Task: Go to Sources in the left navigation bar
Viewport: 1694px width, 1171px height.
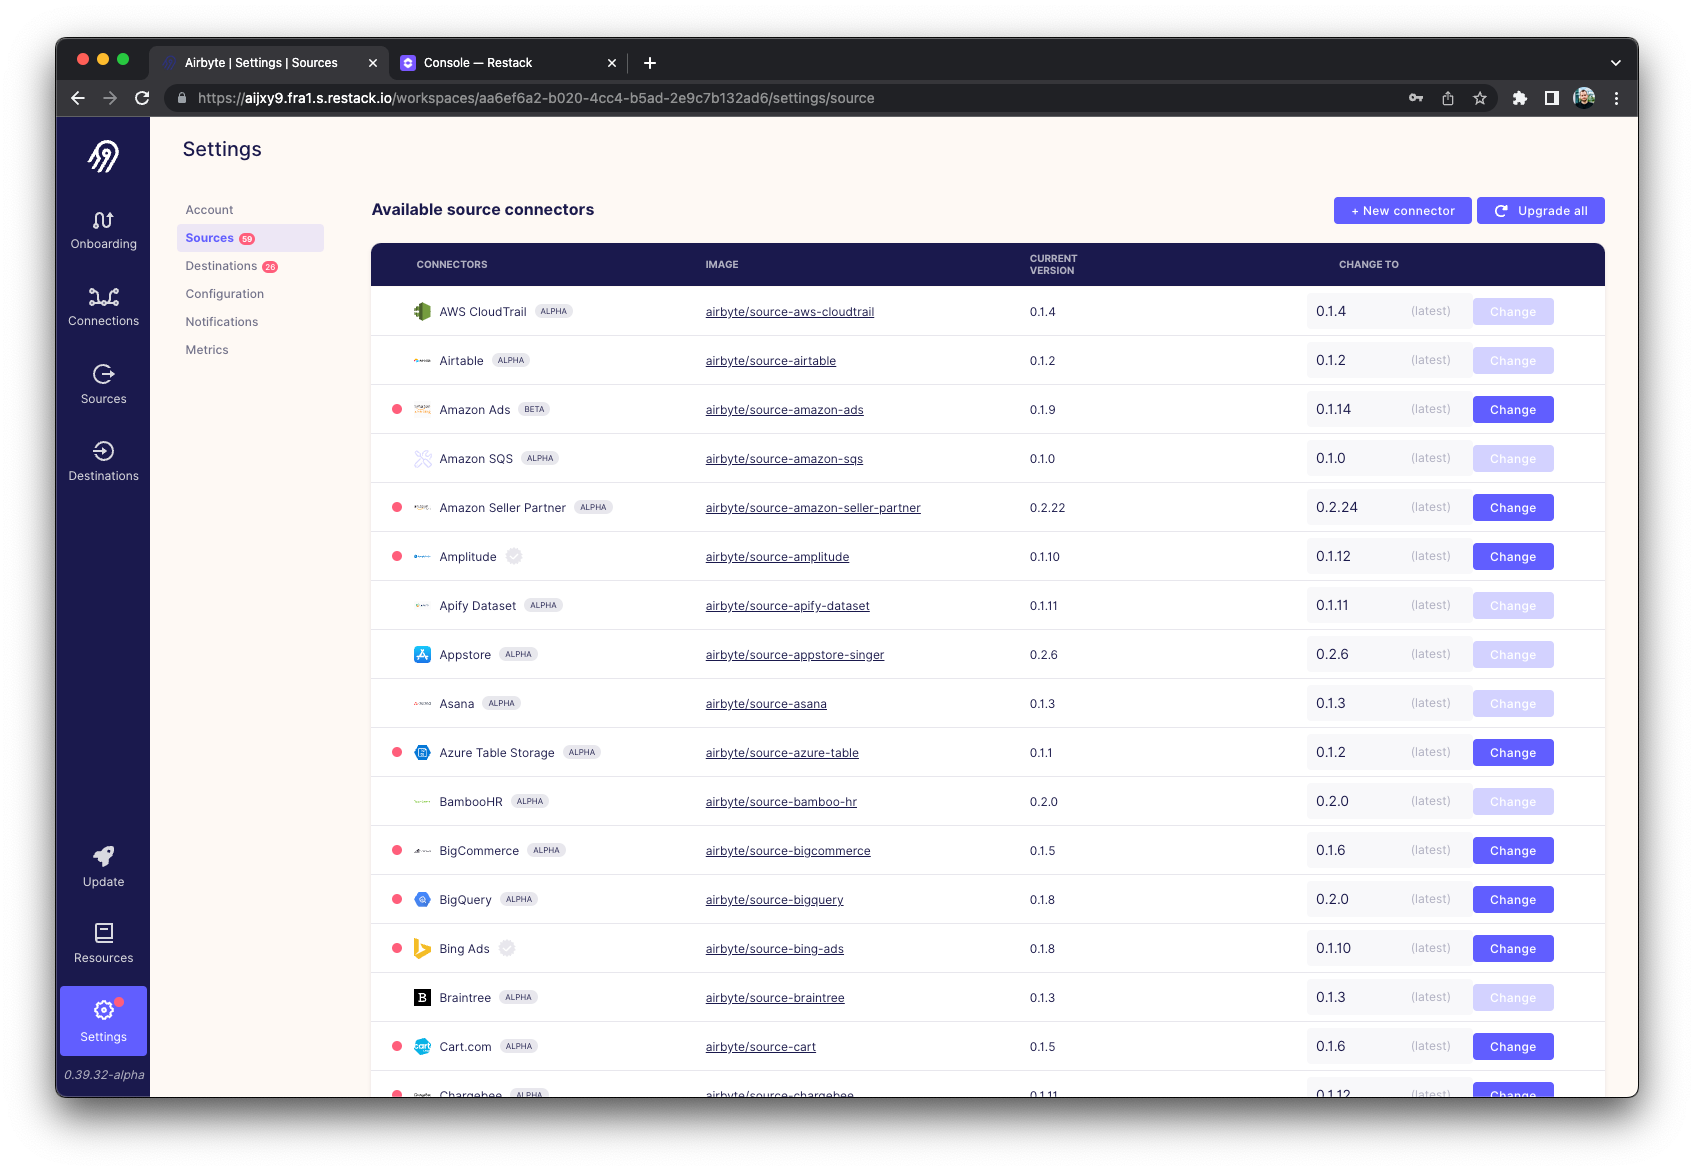Action: click(x=103, y=385)
